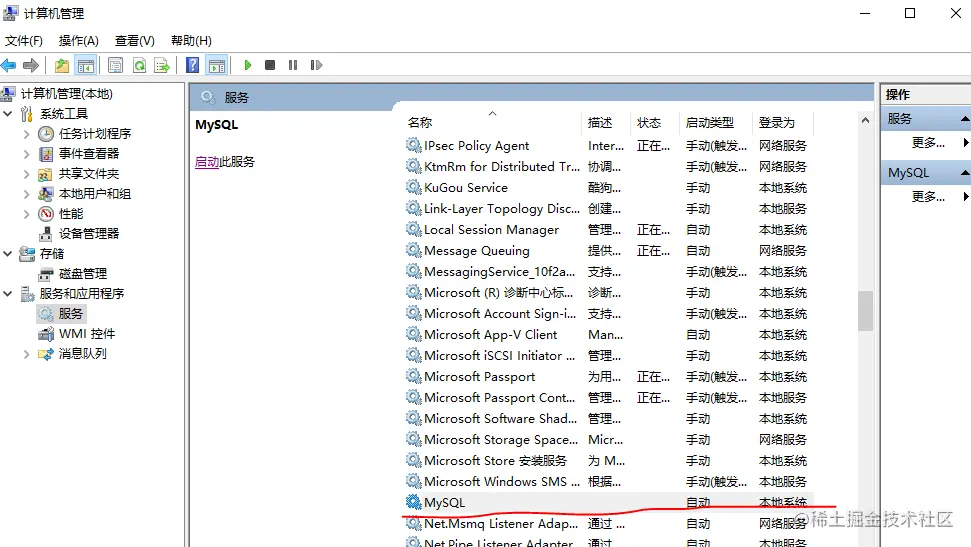971x547 pixels.
Task: Click the Up one level folder icon
Action: point(62,65)
